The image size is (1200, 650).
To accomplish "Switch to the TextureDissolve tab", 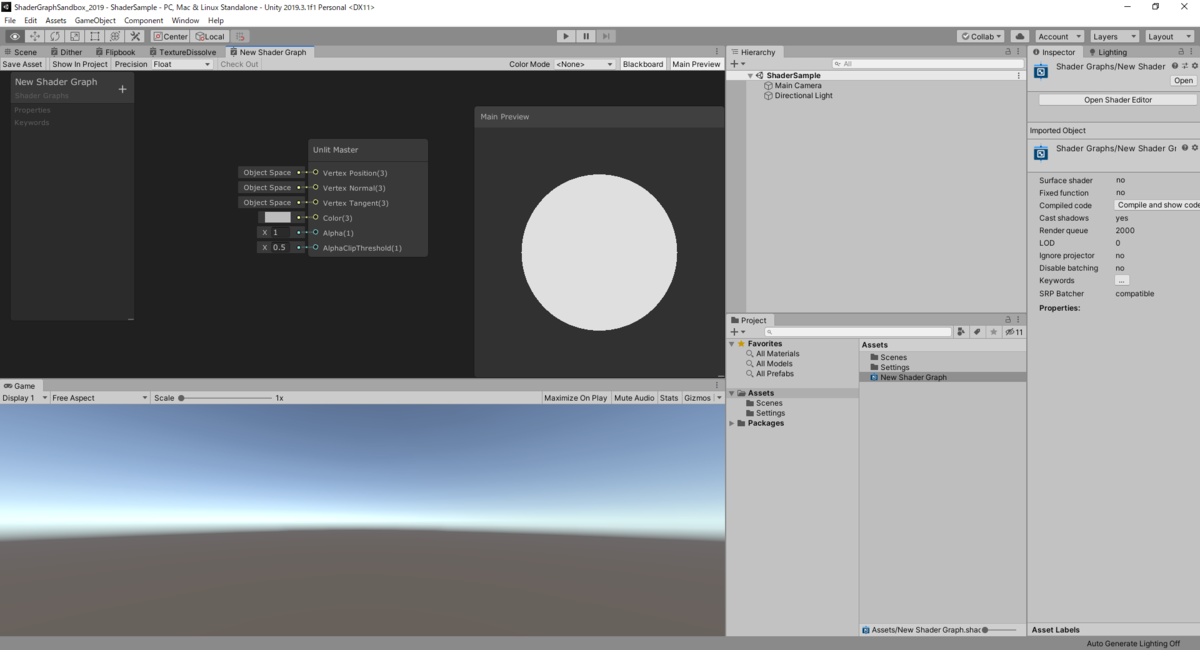I will coord(183,52).
